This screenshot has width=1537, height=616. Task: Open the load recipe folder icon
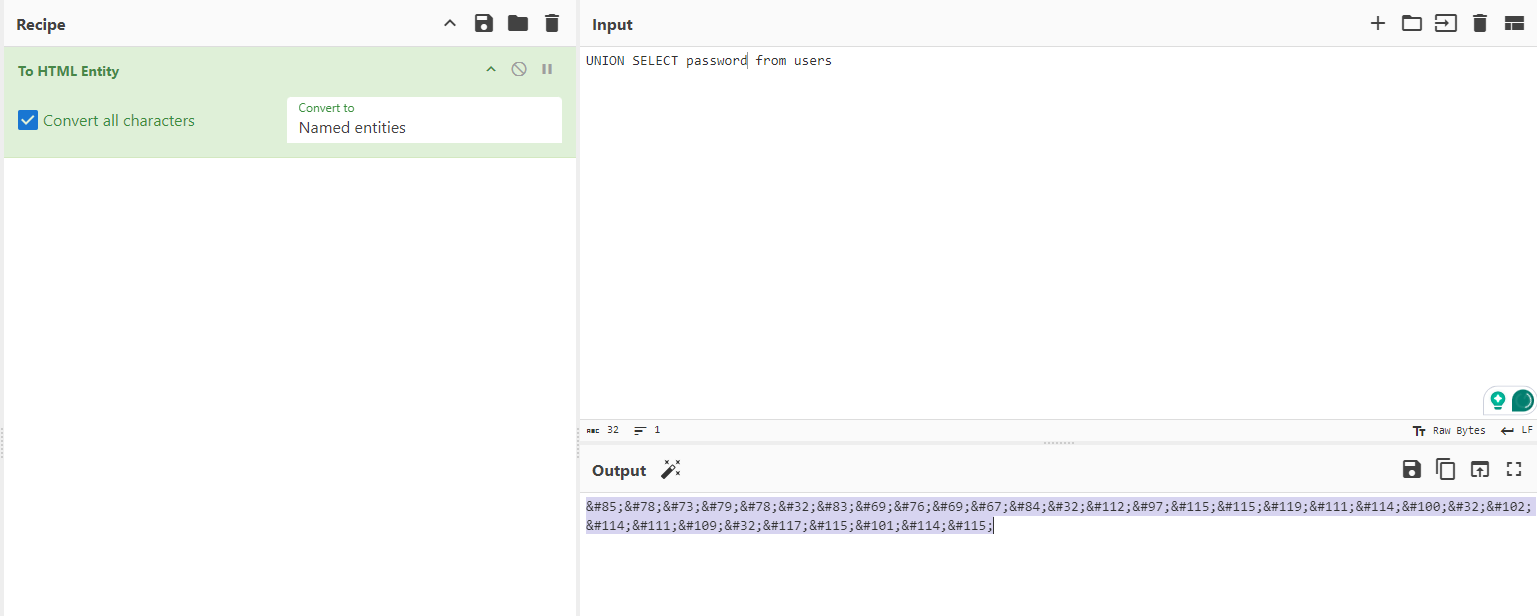point(517,24)
